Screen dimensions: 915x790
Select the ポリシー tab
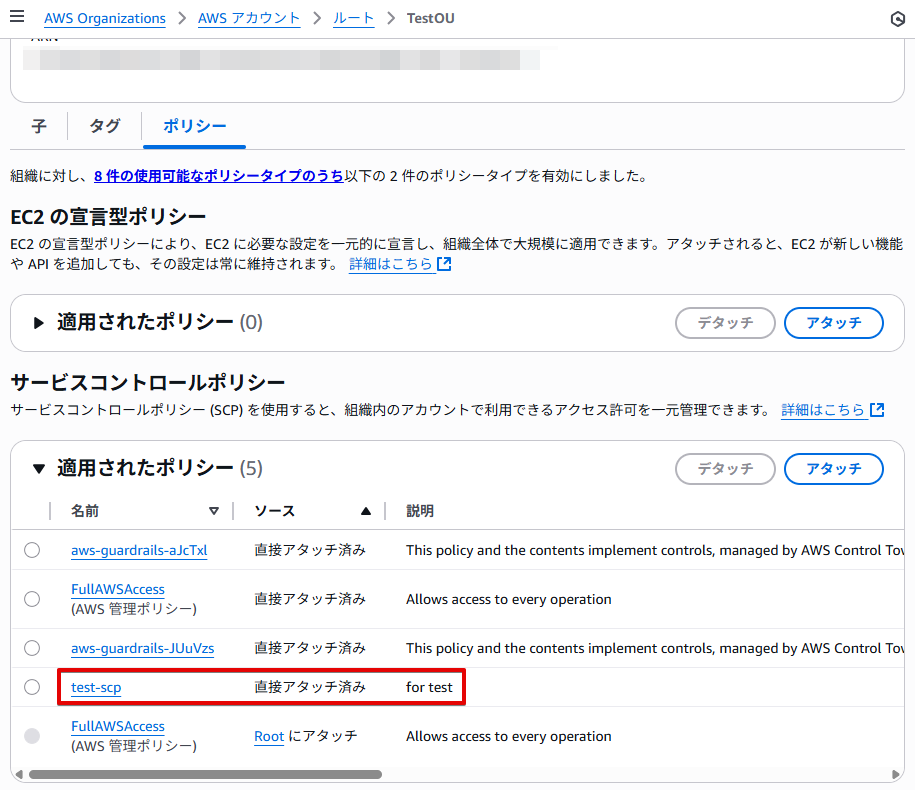pos(194,126)
